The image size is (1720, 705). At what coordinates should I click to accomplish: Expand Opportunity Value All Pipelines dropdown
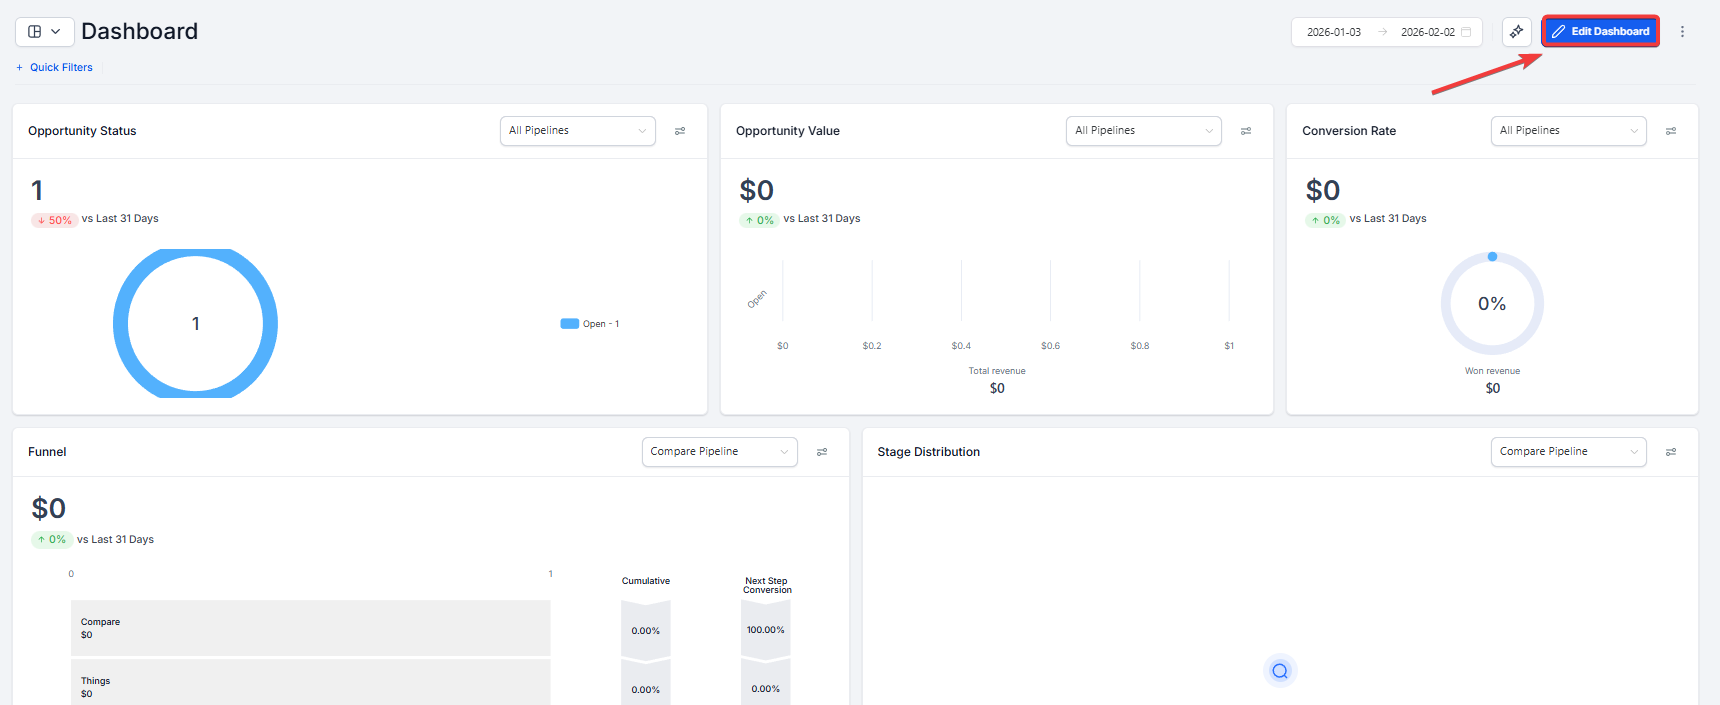click(x=1143, y=131)
